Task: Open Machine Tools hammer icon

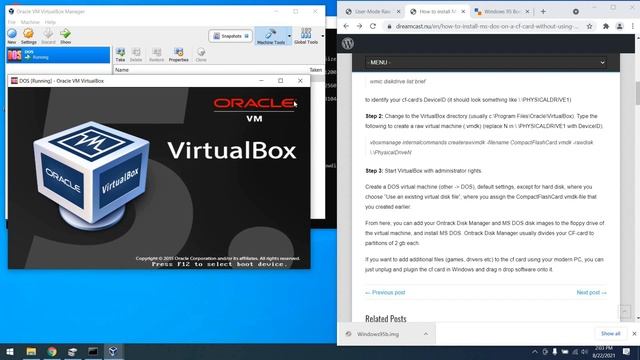Action: 270,36
